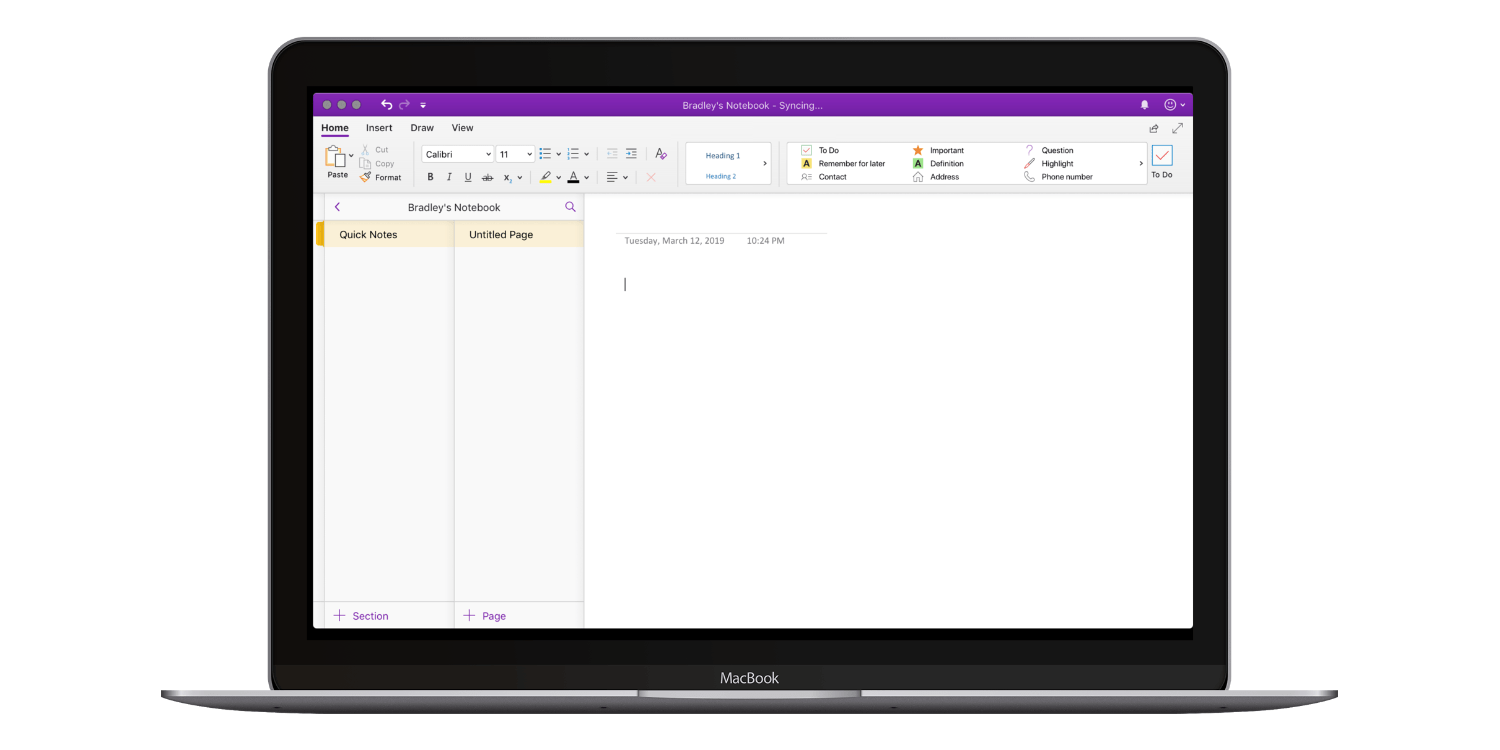
Task: Switch to the Insert tab
Action: (379, 128)
